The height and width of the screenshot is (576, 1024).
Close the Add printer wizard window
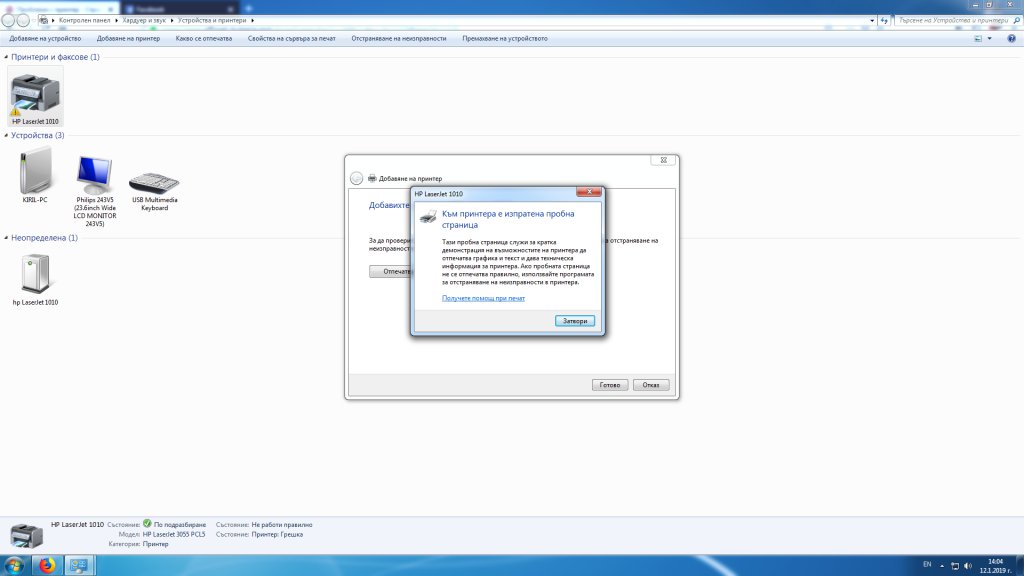[x=664, y=160]
